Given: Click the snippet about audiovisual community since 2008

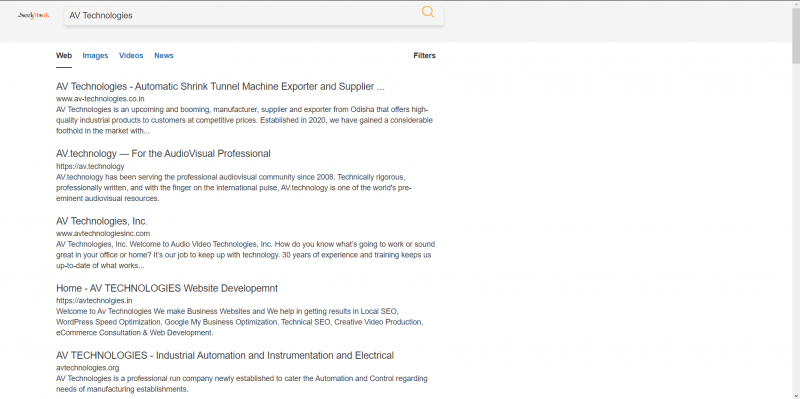Looking at the screenshot, I should click(x=234, y=188).
